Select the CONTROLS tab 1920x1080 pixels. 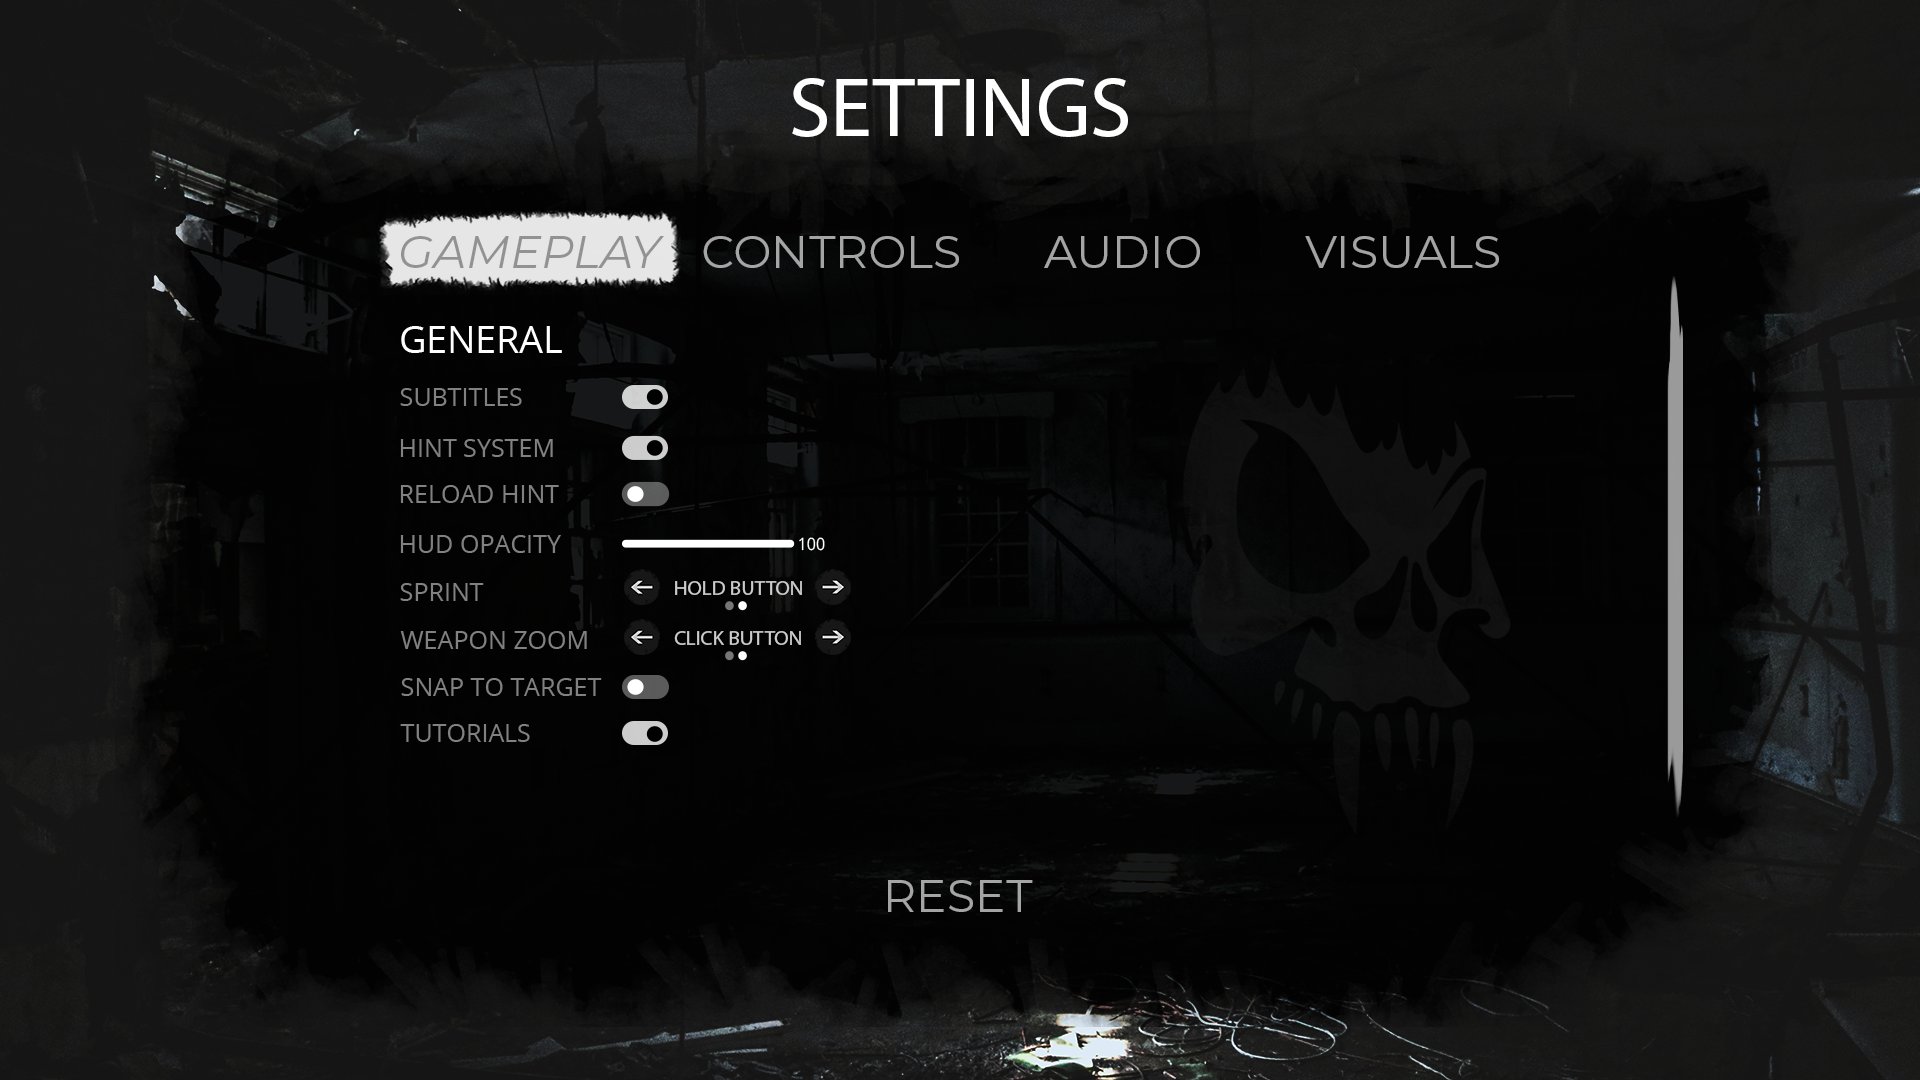(x=831, y=251)
